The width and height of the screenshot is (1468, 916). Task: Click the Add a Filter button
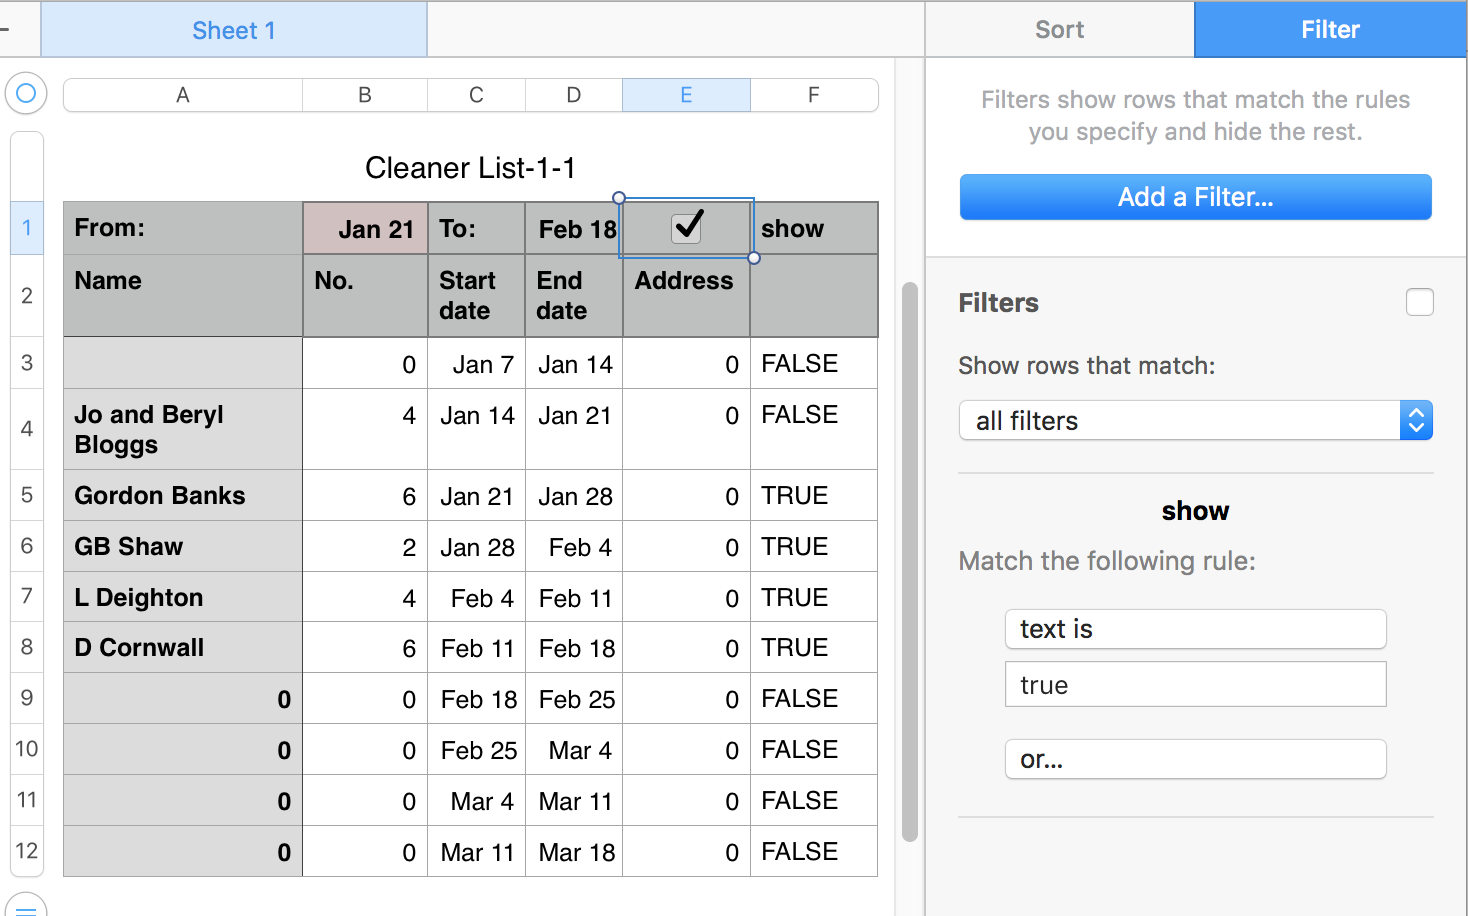click(x=1195, y=197)
